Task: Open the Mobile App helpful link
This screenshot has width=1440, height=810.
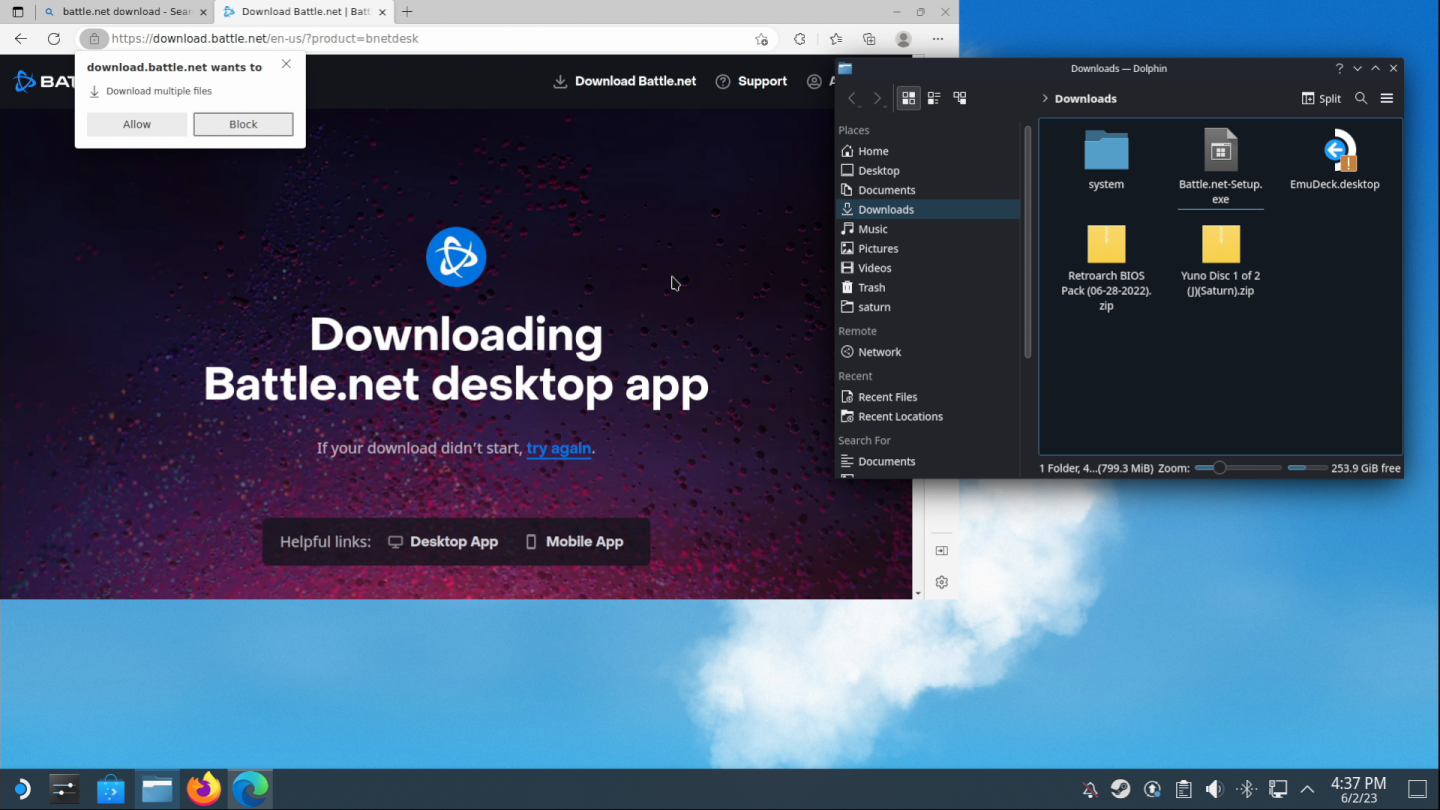Action: click(574, 541)
